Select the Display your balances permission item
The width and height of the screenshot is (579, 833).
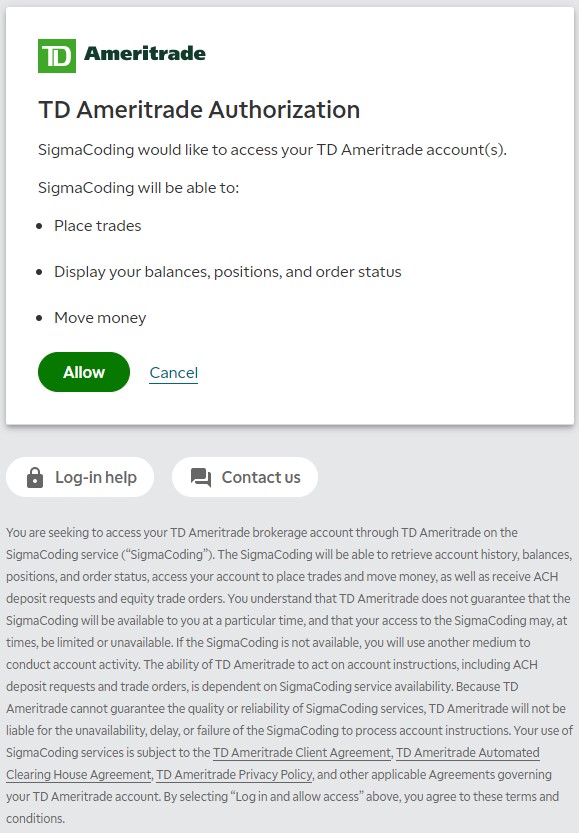coord(228,272)
